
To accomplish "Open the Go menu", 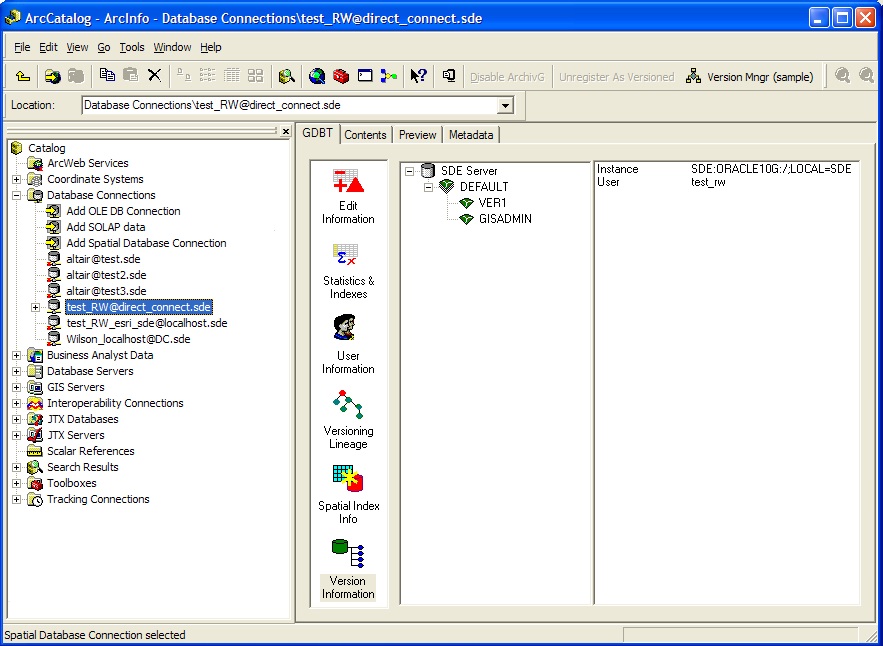I will pyautogui.click(x=104, y=47).
